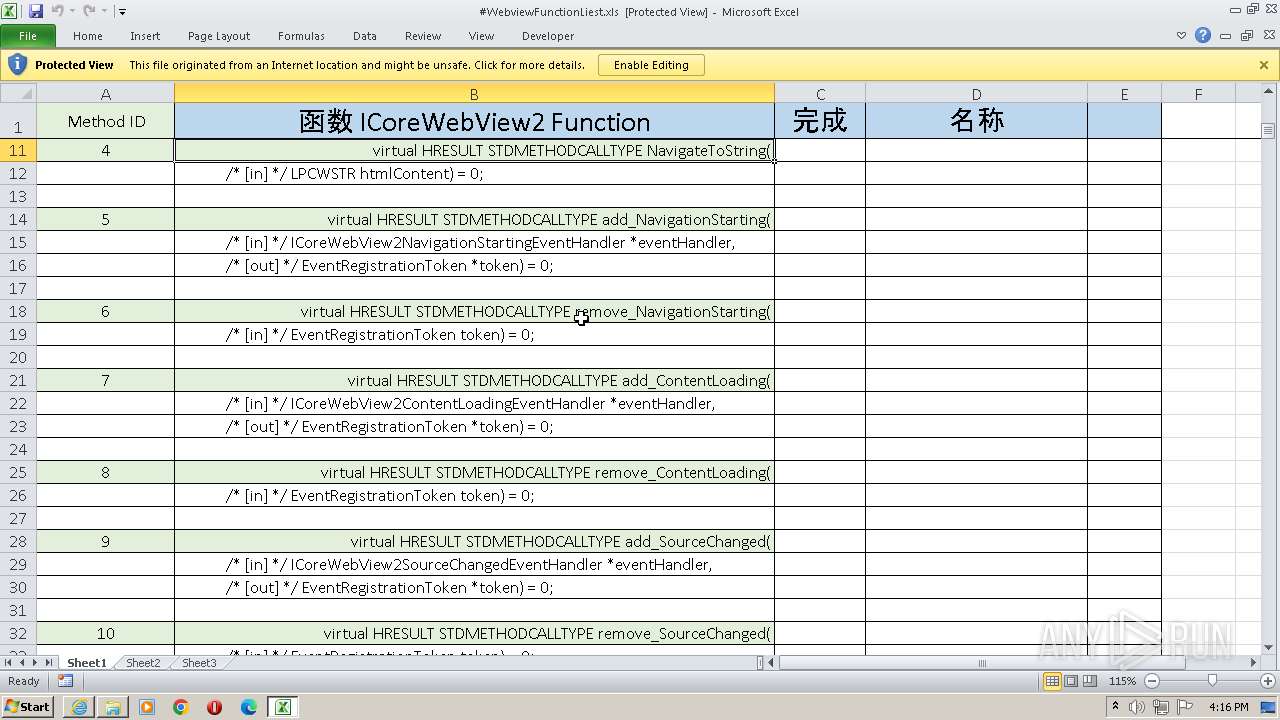The image size is (1280, 720).
Task: Switch to the Data ribbon tab
Action: tap(365, 36)
